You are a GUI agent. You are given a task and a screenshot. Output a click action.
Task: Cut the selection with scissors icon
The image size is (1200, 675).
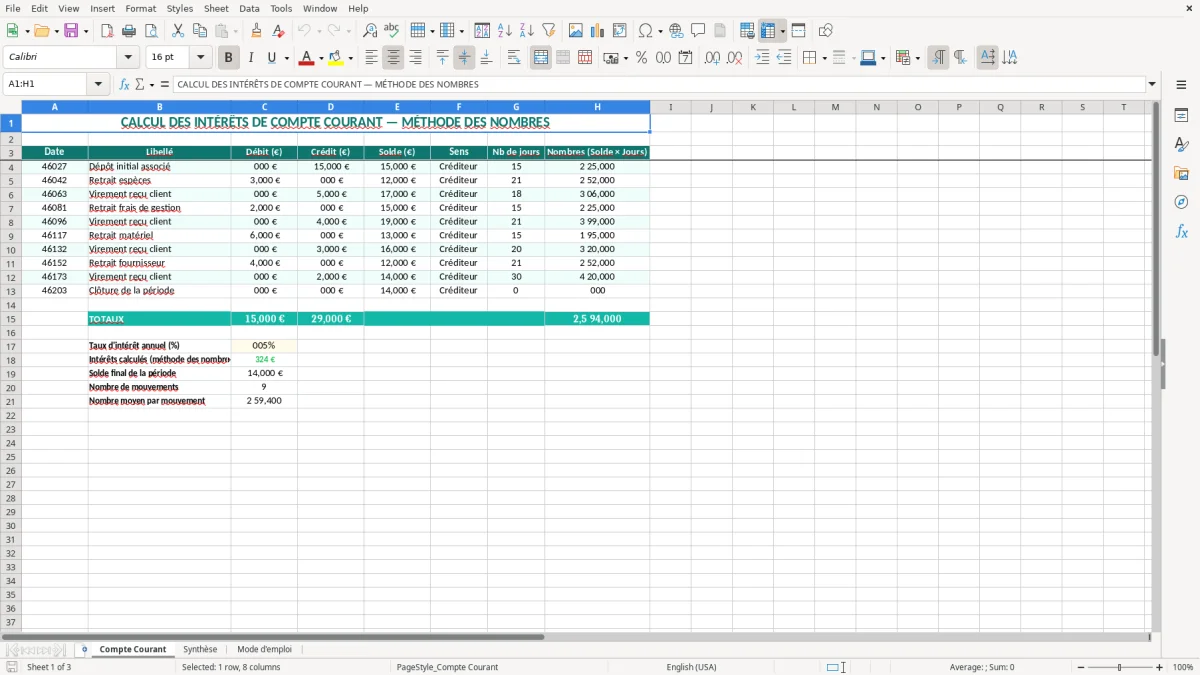click(x=178, y=31)
